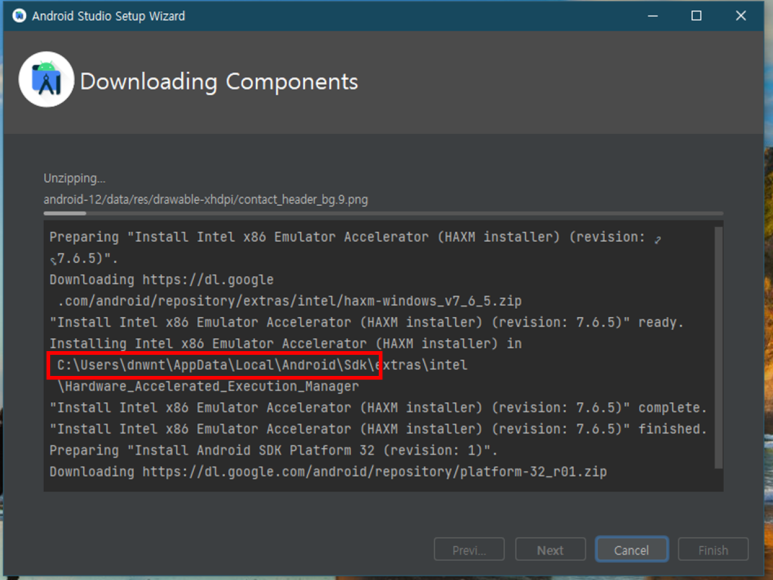This screenshot has height=580, width=773.
Task: Click the haxm-windows_v7_6_5.zip URL line
Action: (290, 301)
